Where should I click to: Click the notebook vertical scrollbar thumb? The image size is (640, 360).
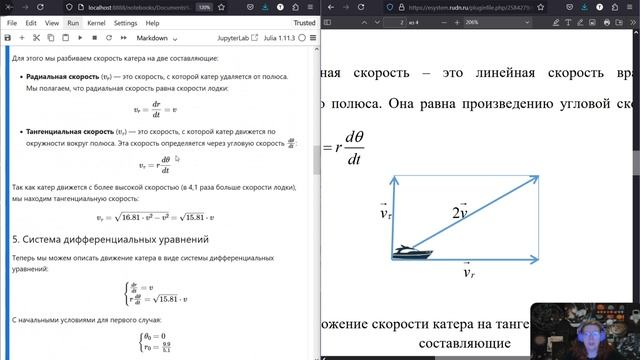pyautogui.click(x=317, y=160)
